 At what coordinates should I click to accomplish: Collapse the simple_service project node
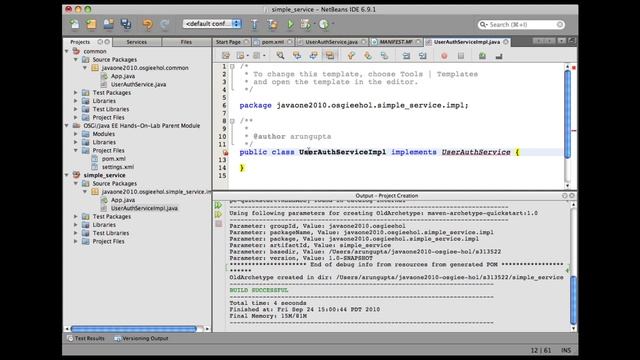pos(67,175)
